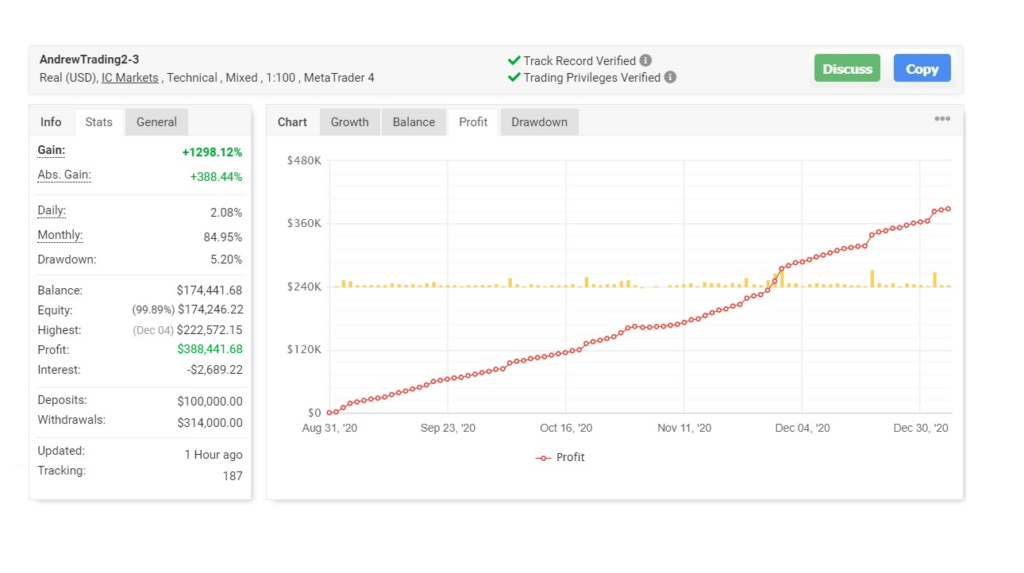Show the Balance chart tab

[414, 122]
